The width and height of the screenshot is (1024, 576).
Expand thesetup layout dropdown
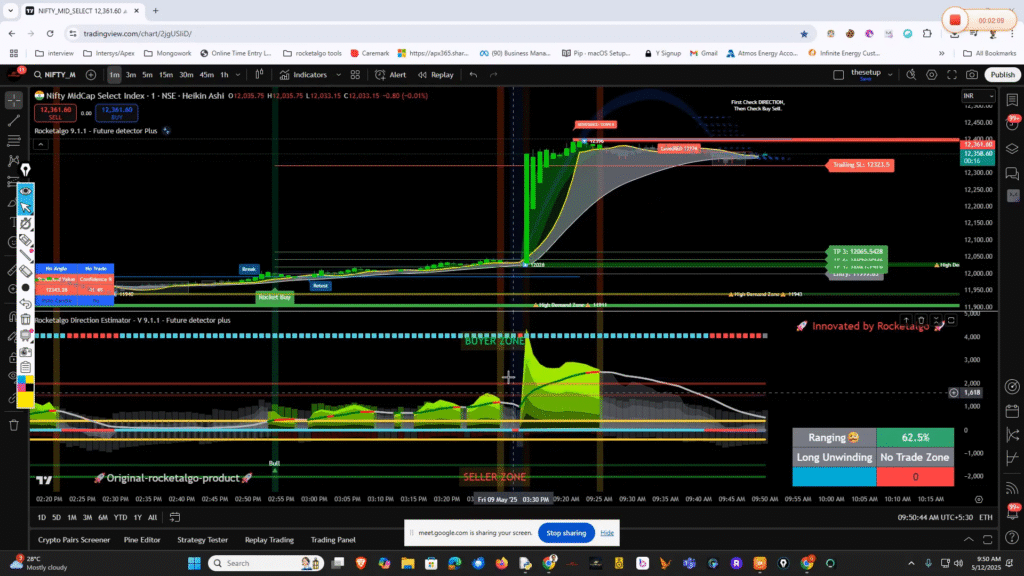(x=889, y=75)
